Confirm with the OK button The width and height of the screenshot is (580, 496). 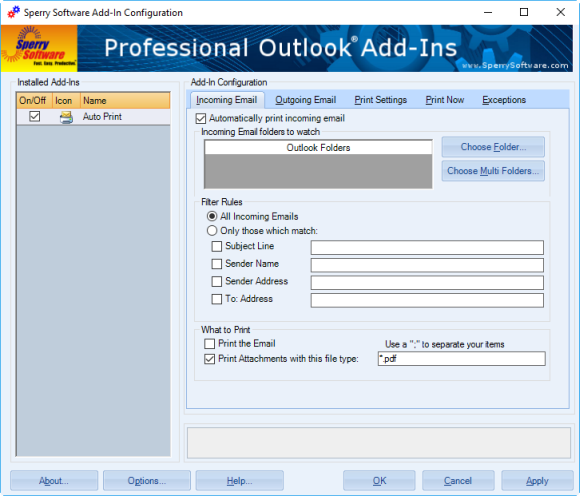[379, 481]
